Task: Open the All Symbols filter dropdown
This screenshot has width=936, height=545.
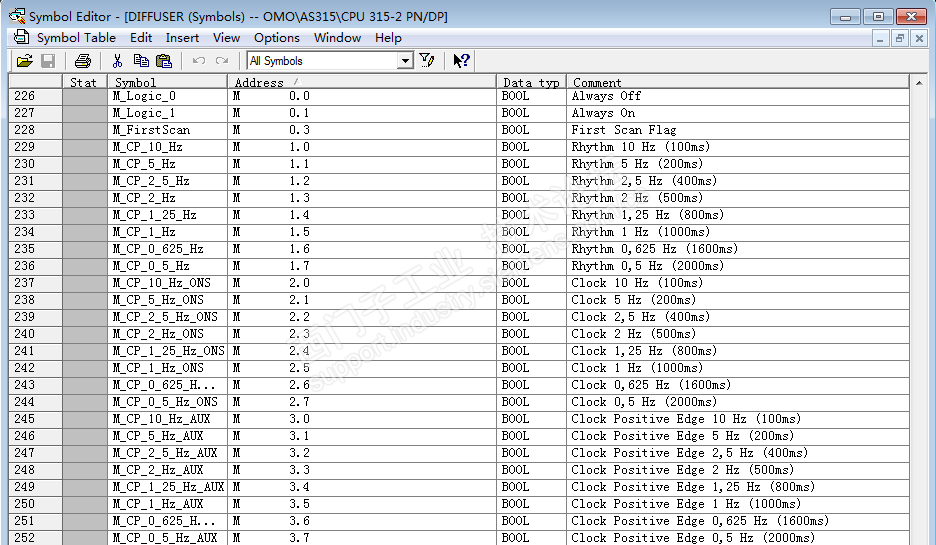Action: 405,61
